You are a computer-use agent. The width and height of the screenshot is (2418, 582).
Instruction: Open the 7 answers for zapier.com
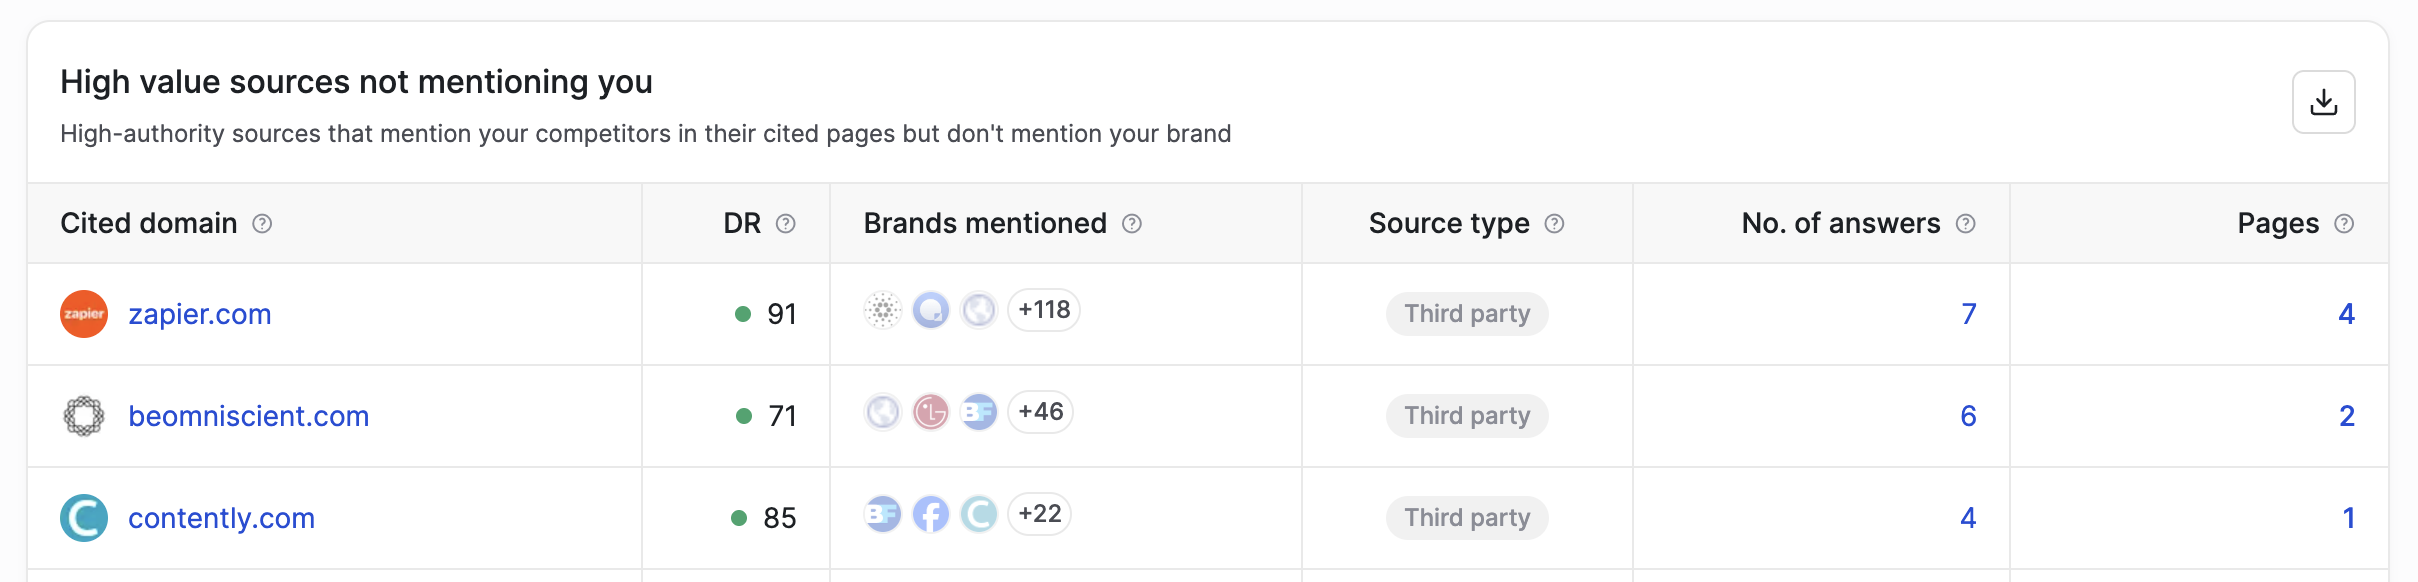pos(1969,314)
